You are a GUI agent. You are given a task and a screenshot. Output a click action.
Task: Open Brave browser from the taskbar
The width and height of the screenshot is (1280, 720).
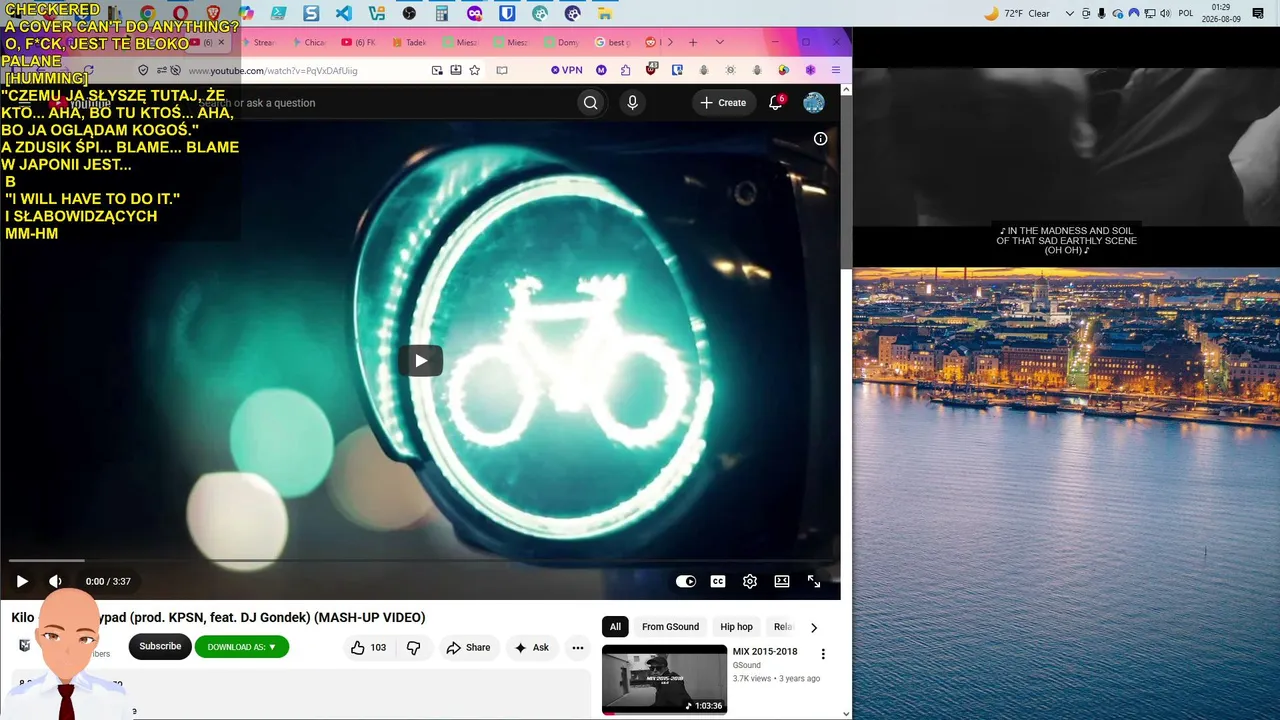click(x=213, y=14)
